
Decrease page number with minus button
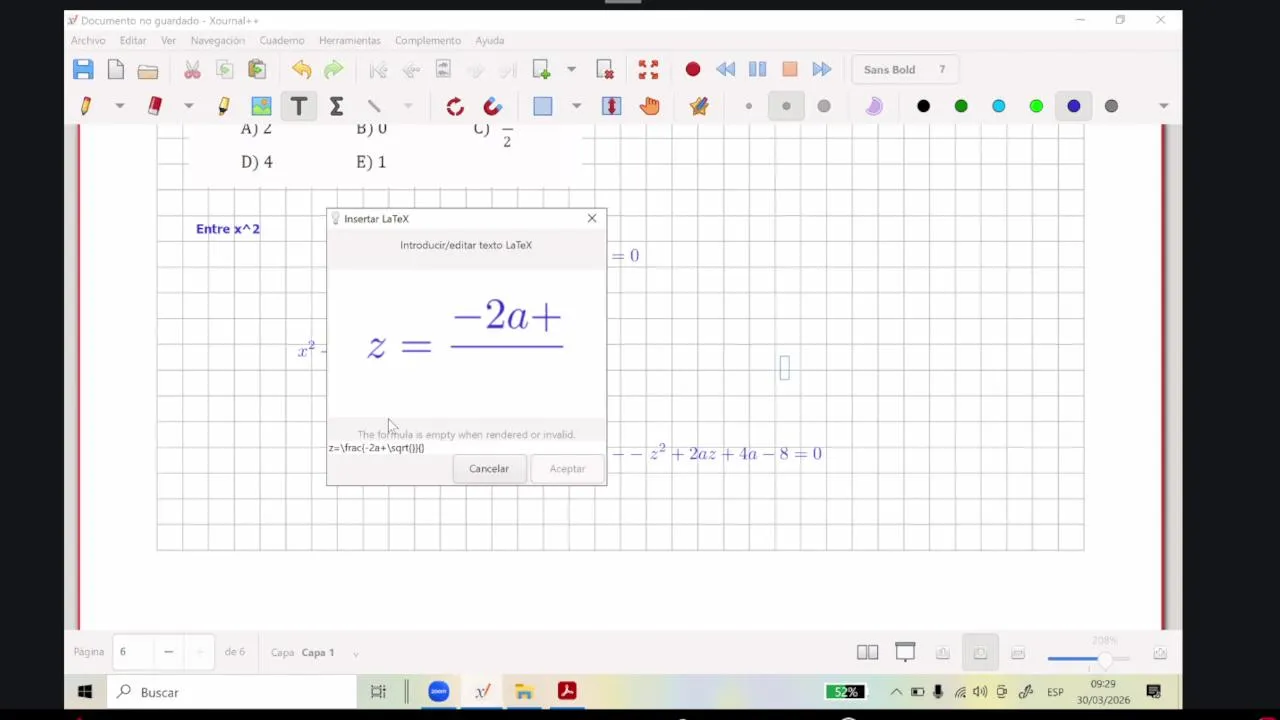tap(168, 652)
